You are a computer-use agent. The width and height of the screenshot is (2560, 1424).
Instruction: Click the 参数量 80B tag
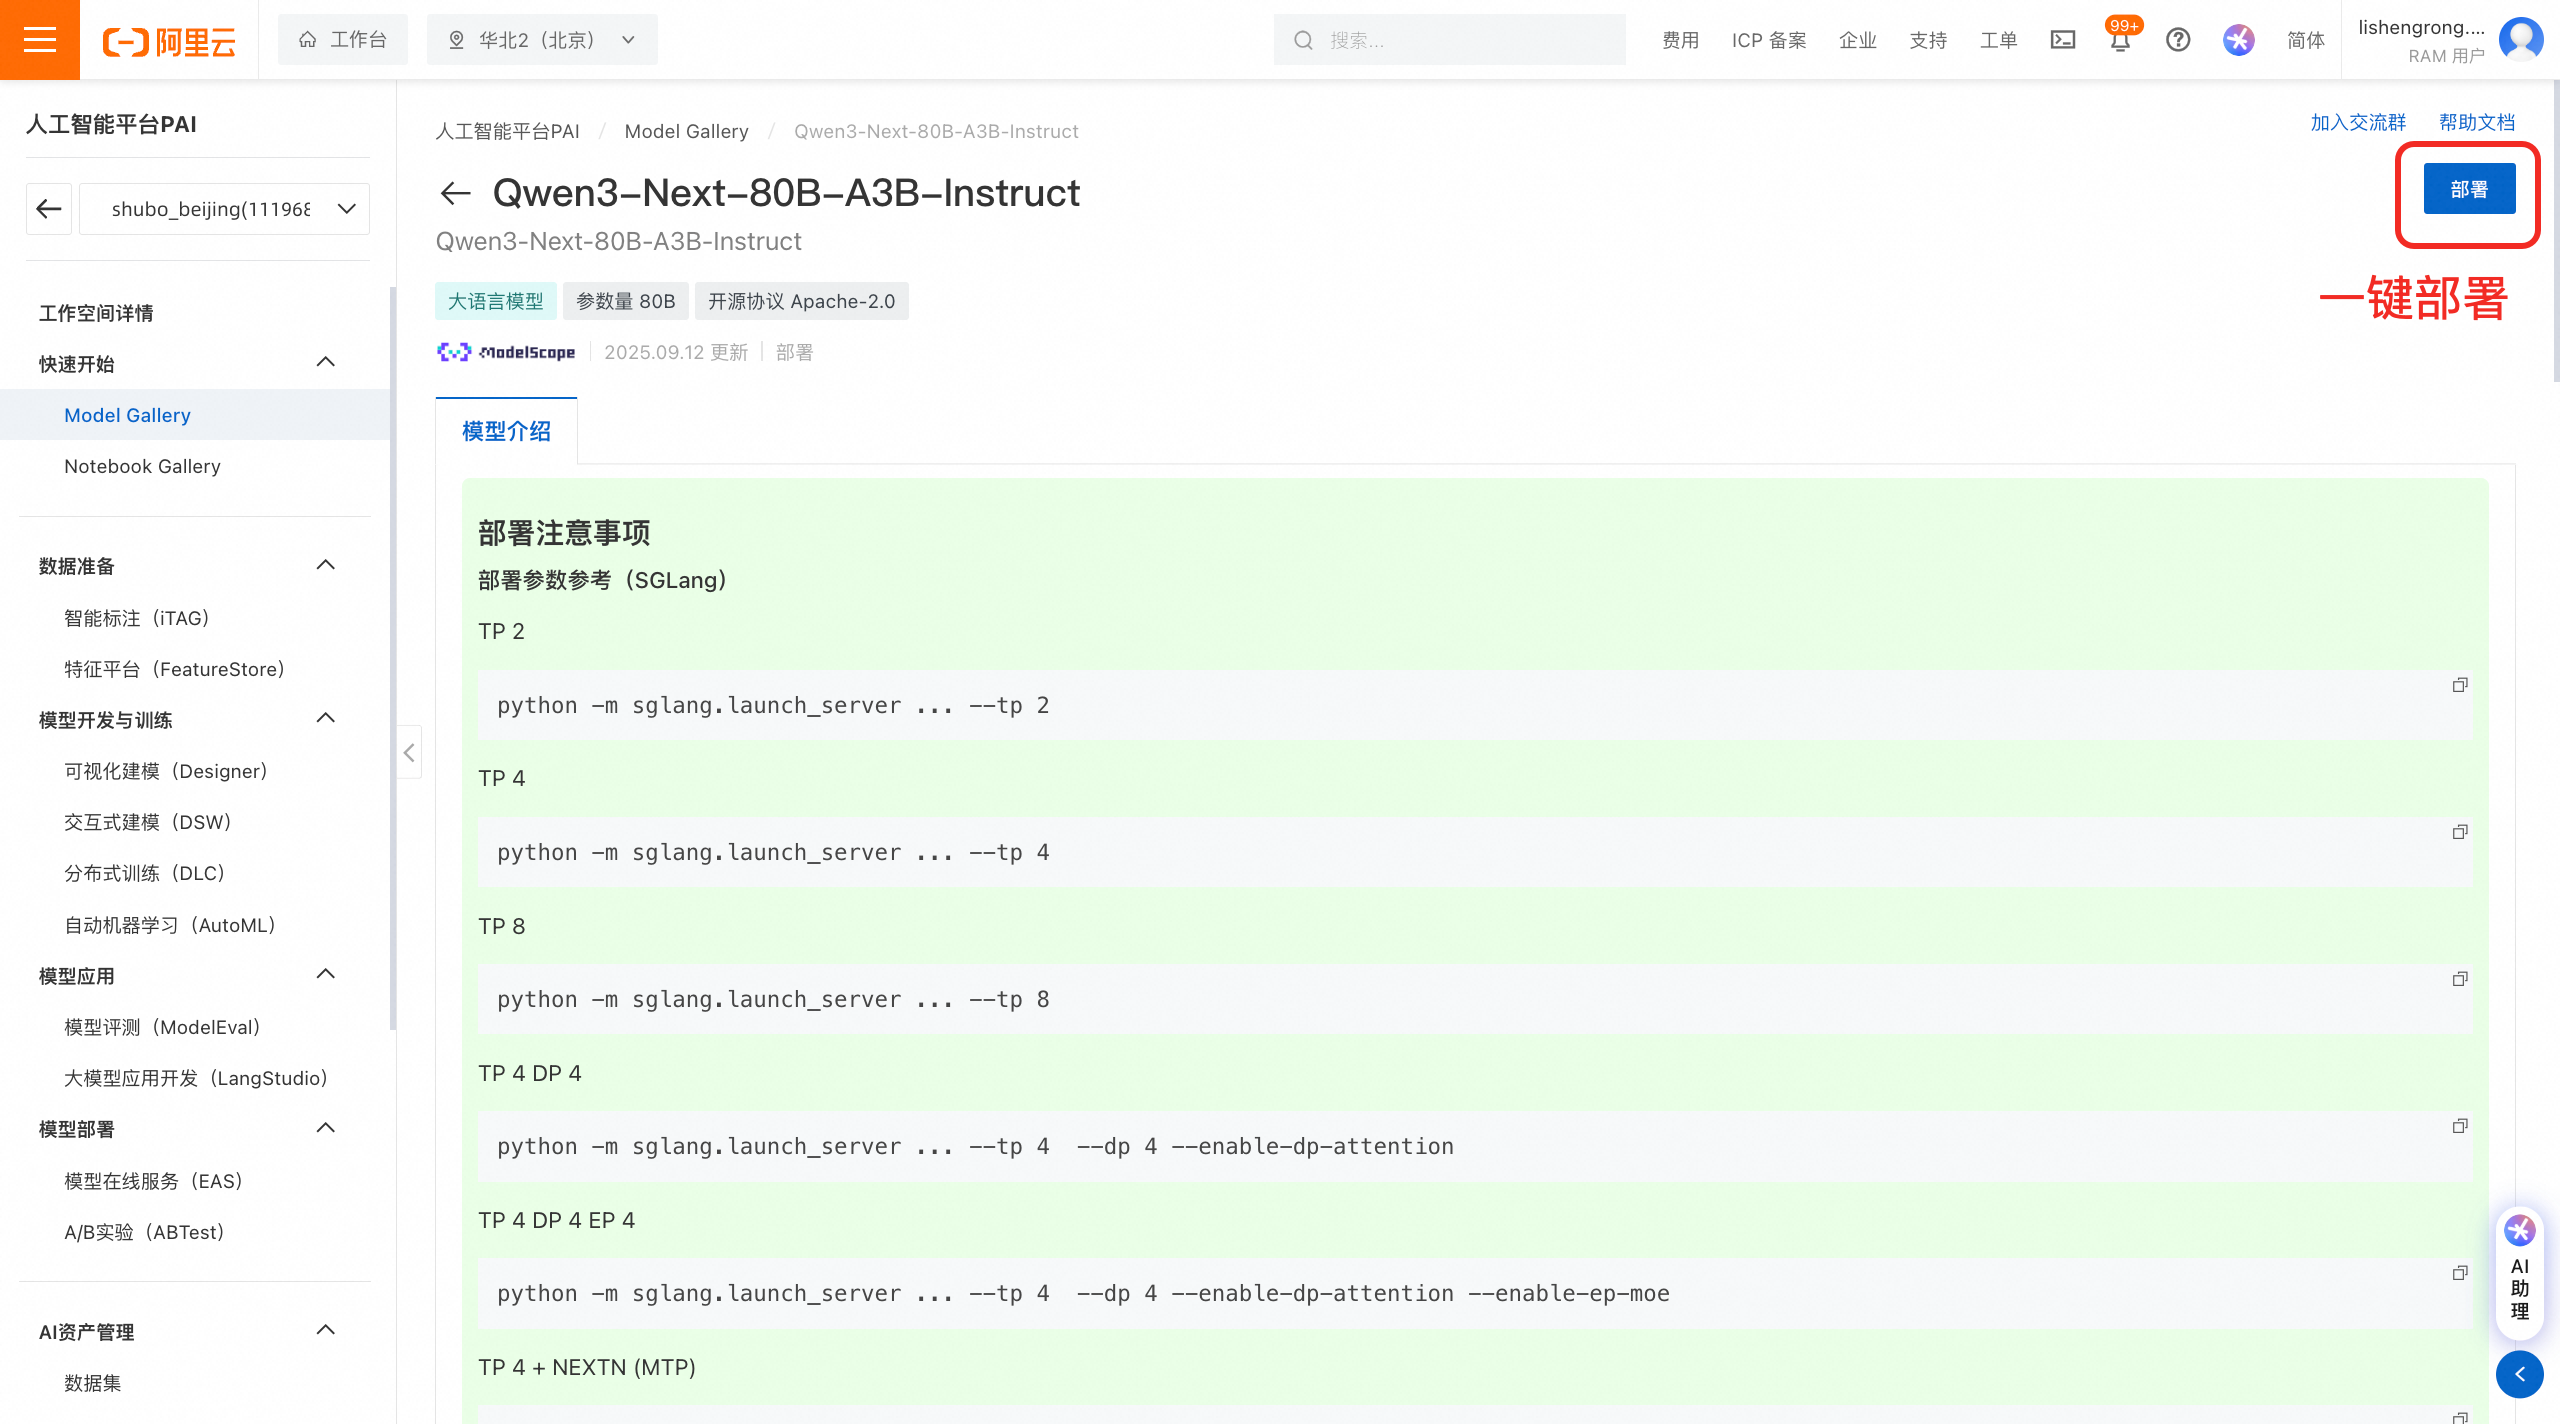coord(626,301)
